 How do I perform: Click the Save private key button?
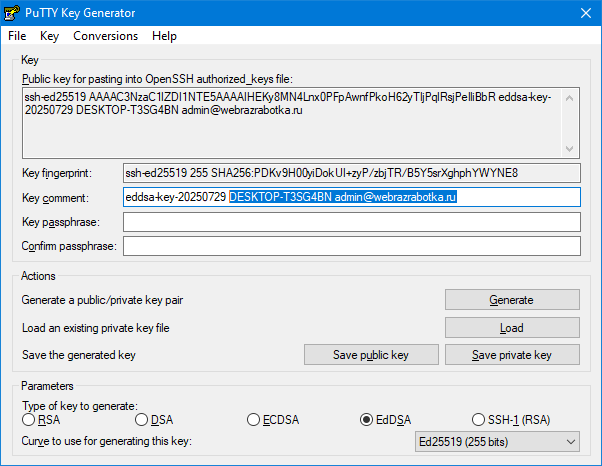click(x=511, y=355)
